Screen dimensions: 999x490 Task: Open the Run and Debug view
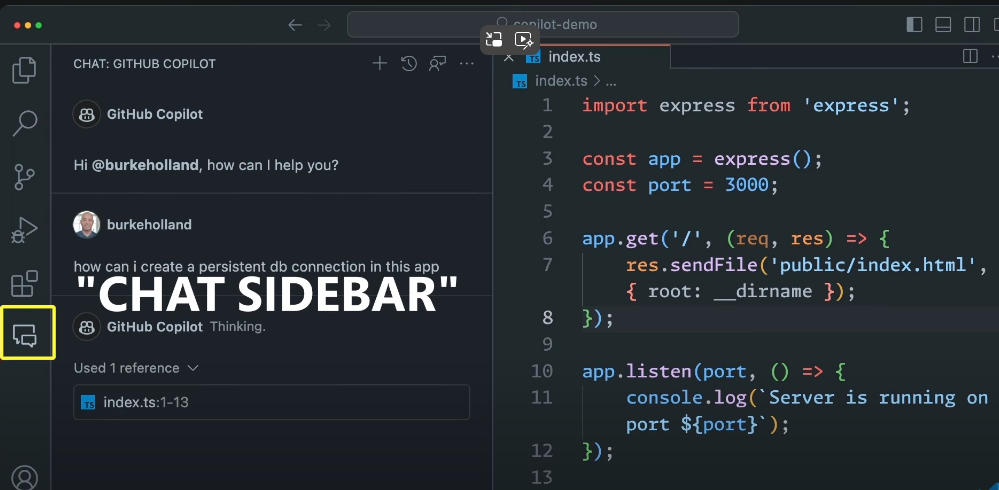[25, 230]
